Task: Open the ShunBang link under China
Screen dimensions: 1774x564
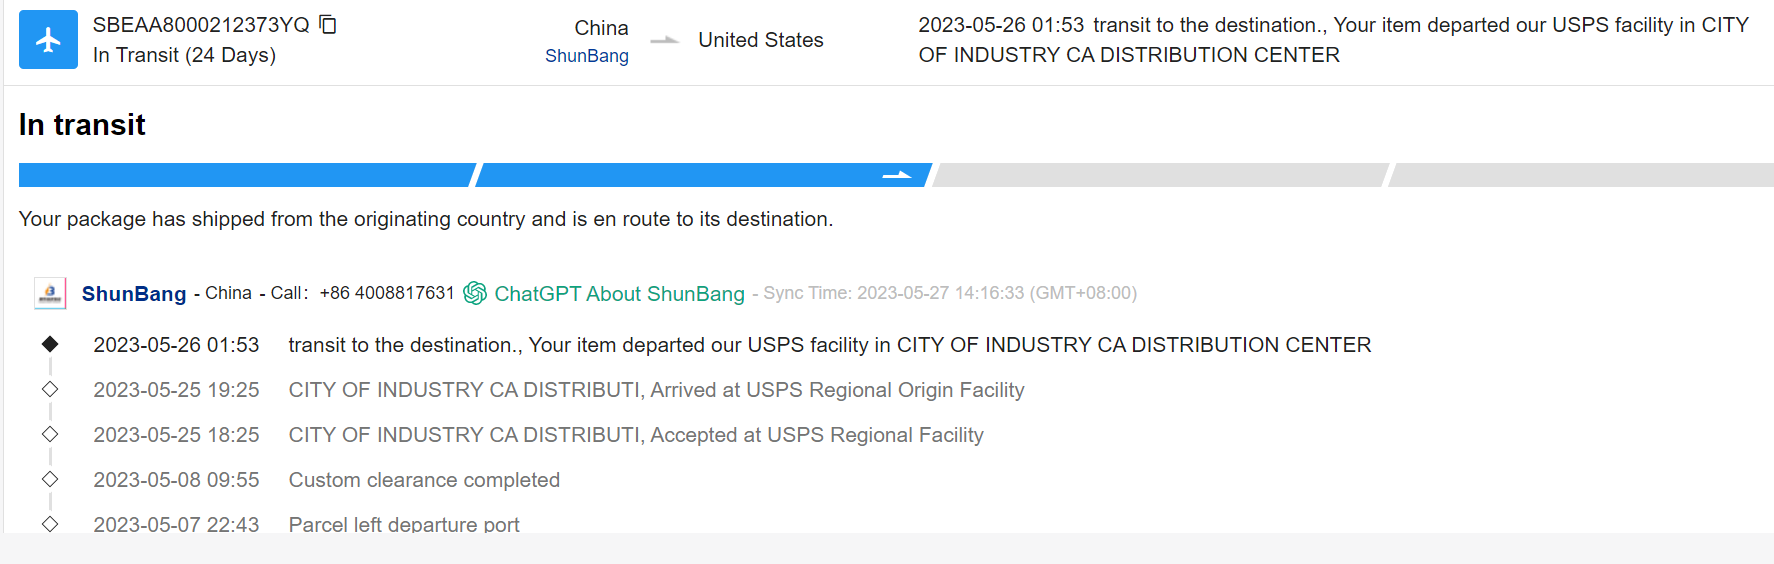Action: [x=587, y=56]
